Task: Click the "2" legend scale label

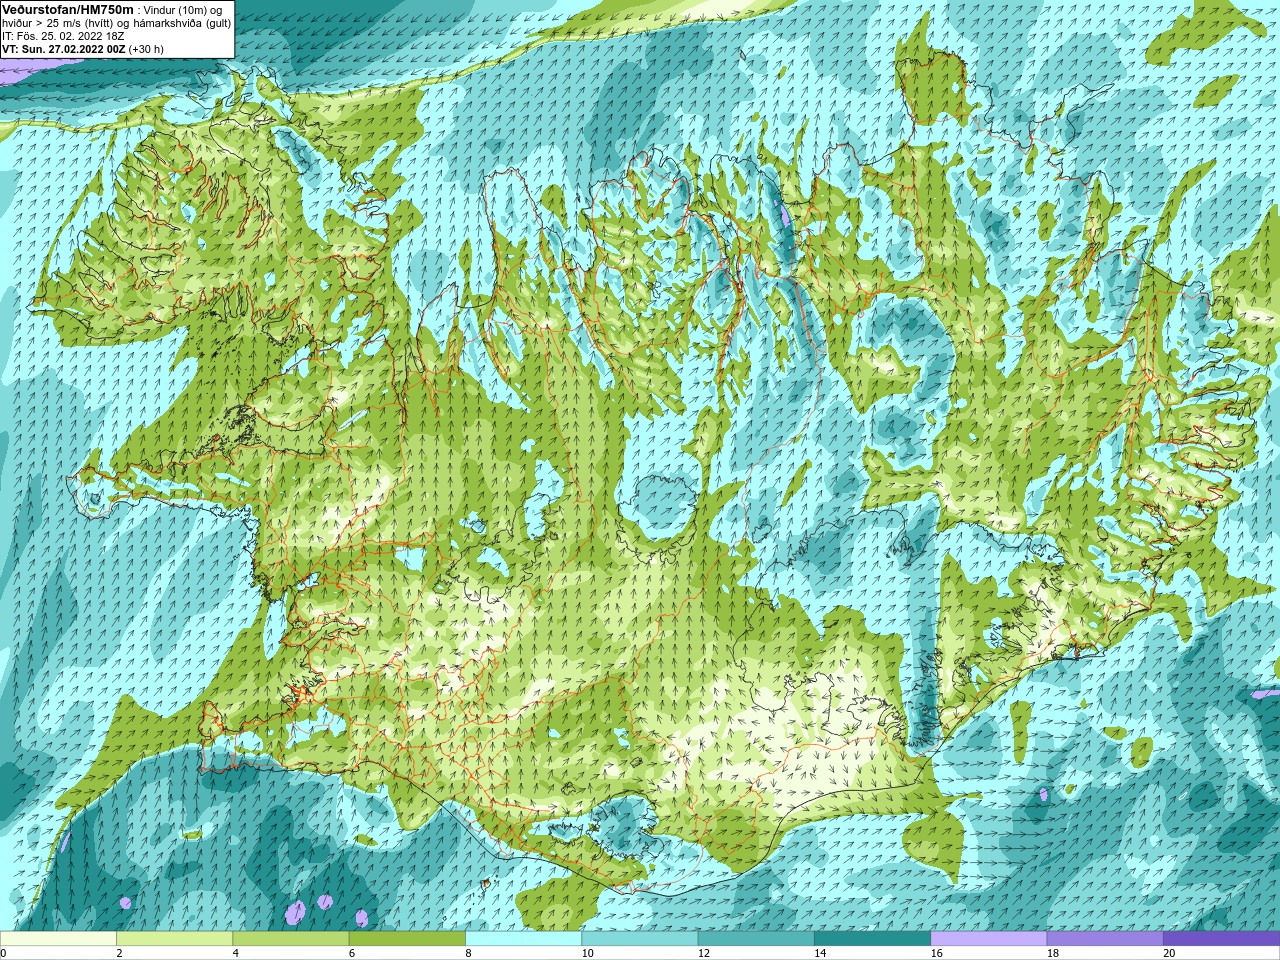Action: 119,953
